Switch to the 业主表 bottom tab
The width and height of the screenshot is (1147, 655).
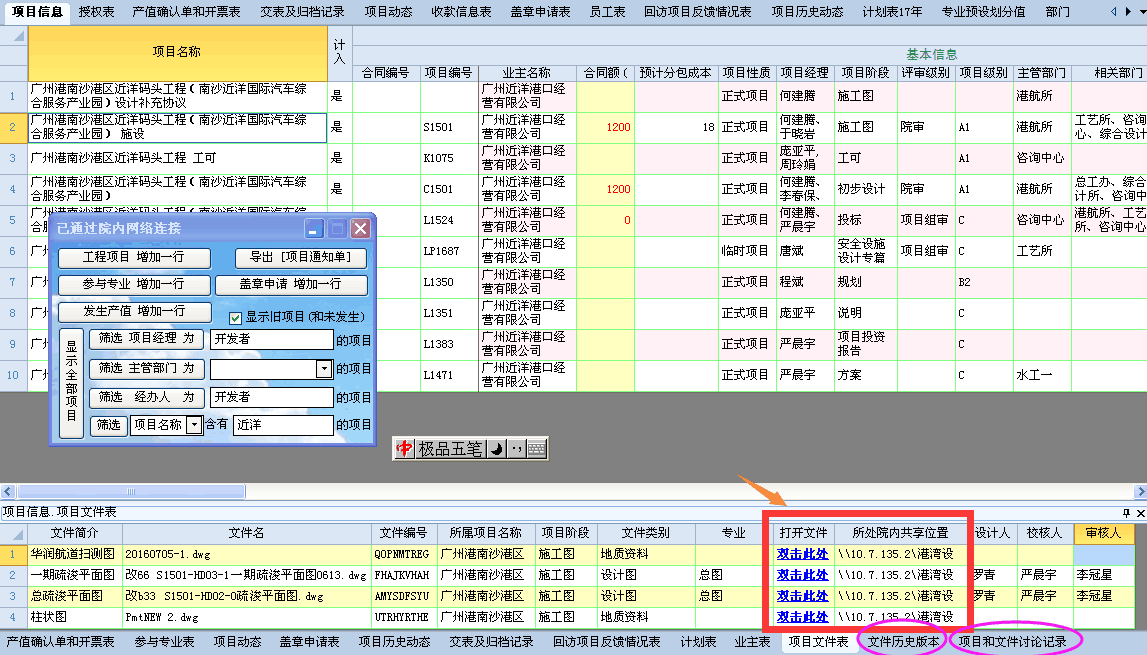(x=752, y=642)
